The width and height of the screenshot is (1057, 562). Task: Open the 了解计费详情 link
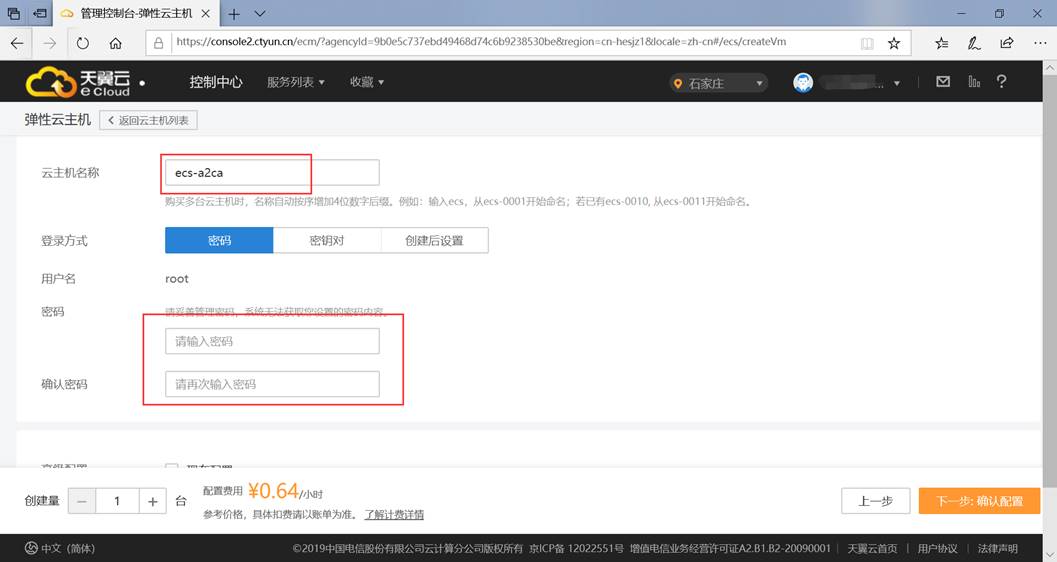(x=394, y=515)
